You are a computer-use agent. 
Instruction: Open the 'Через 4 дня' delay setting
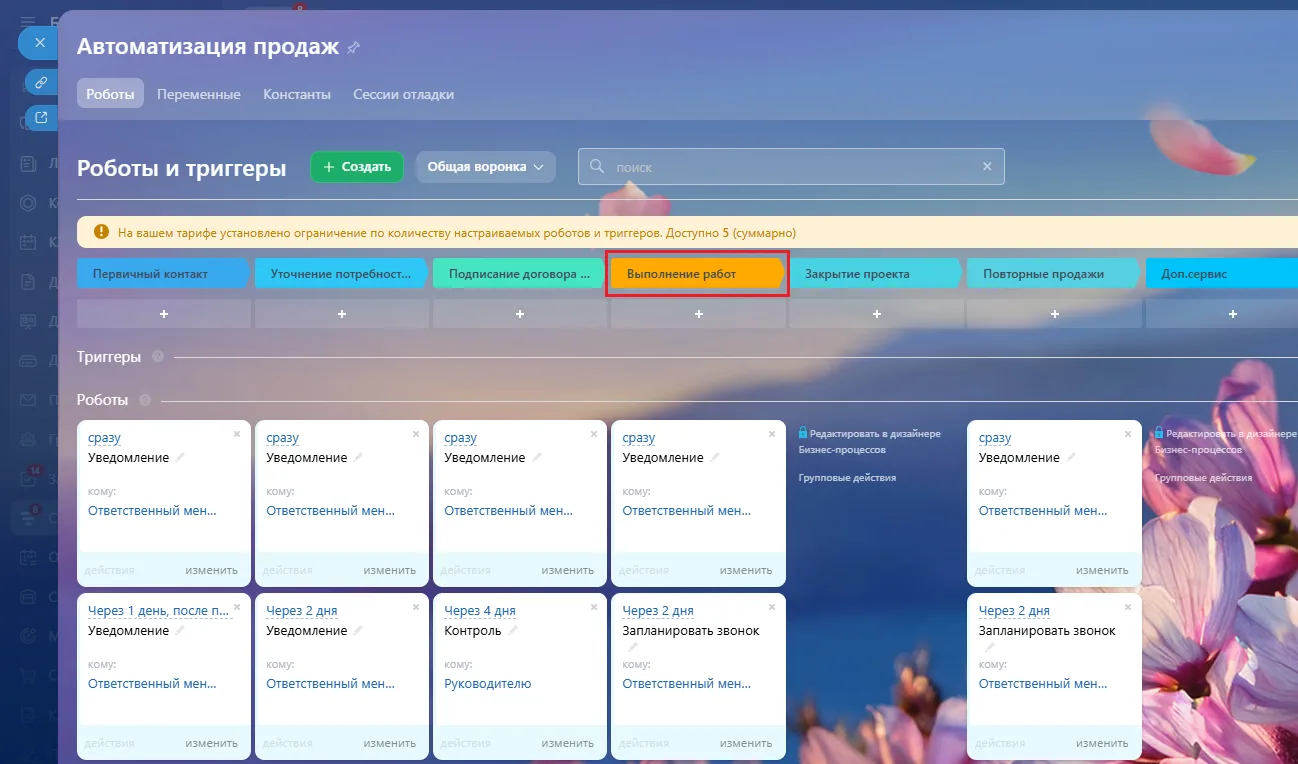480,611
